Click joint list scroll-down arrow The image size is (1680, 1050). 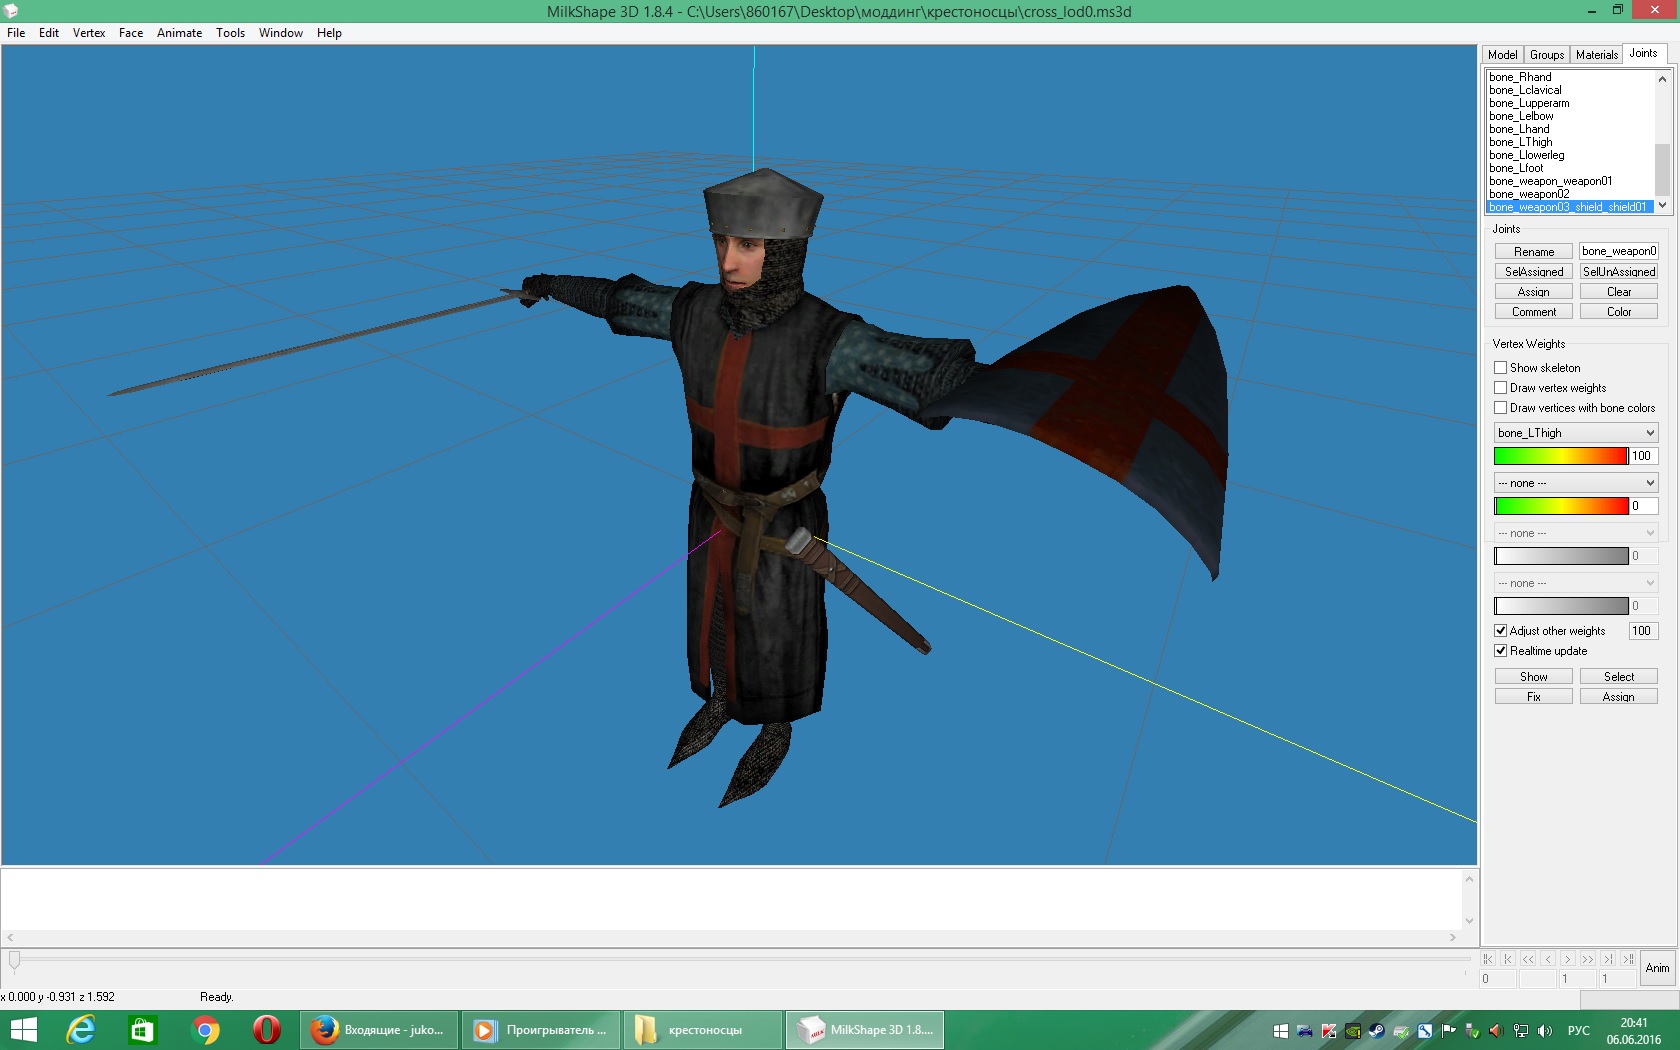click(1662, 205)
